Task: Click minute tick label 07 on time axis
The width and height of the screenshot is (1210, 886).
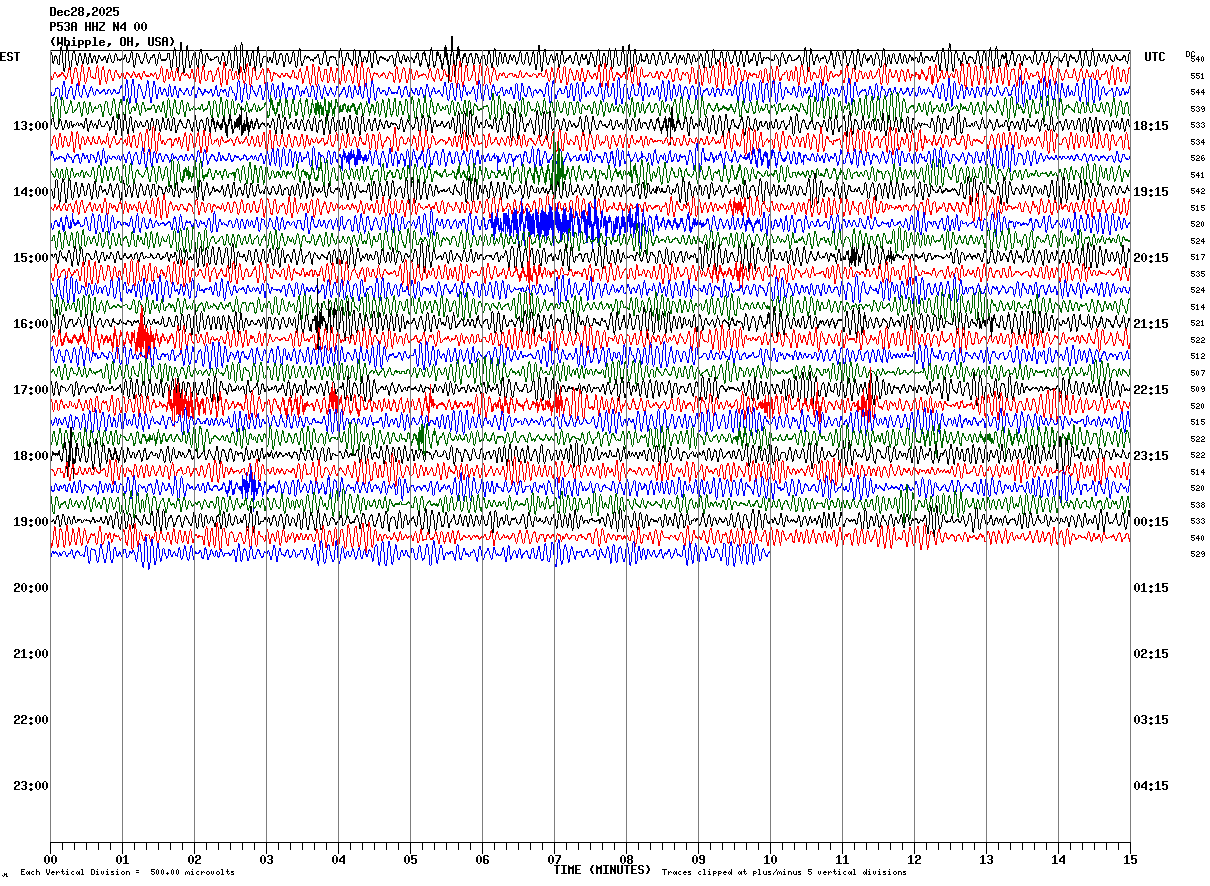Action: pyautogui.click(x=554, y=859)
